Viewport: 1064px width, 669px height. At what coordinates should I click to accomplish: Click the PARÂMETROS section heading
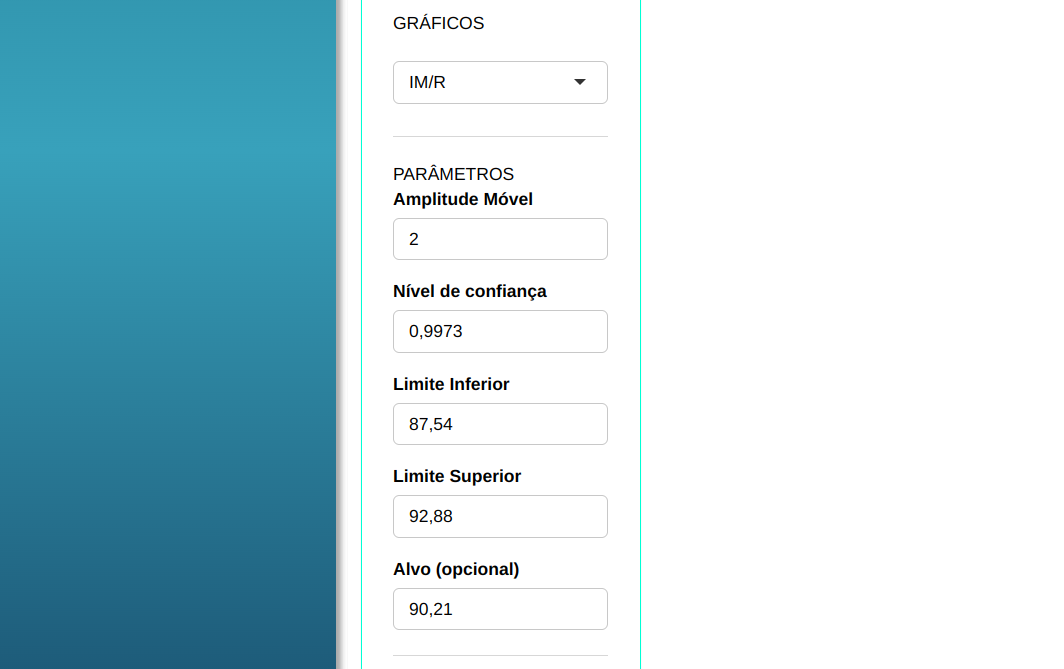453,174
